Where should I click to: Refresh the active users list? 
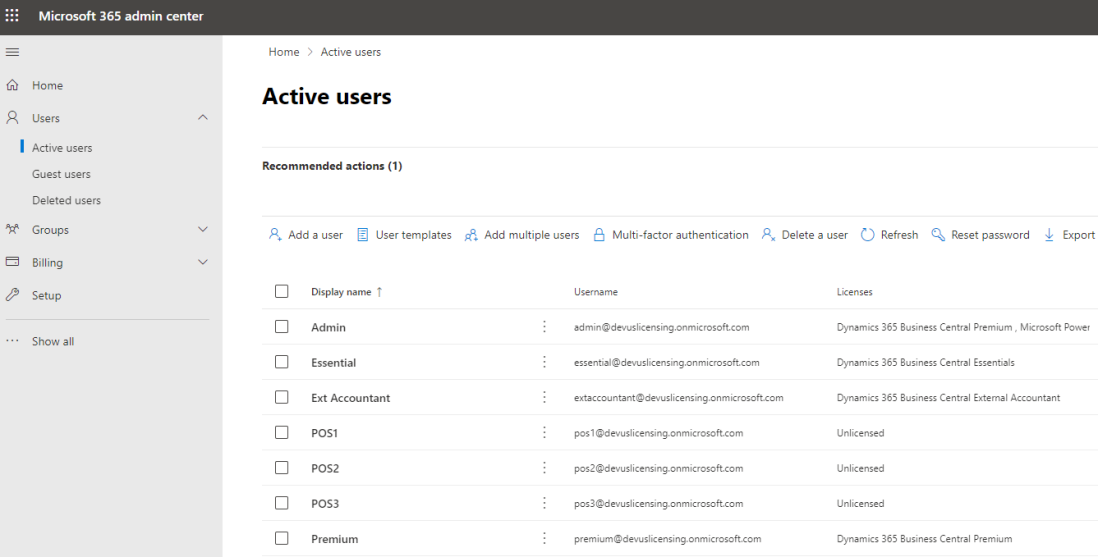click(x=868, y=235)
